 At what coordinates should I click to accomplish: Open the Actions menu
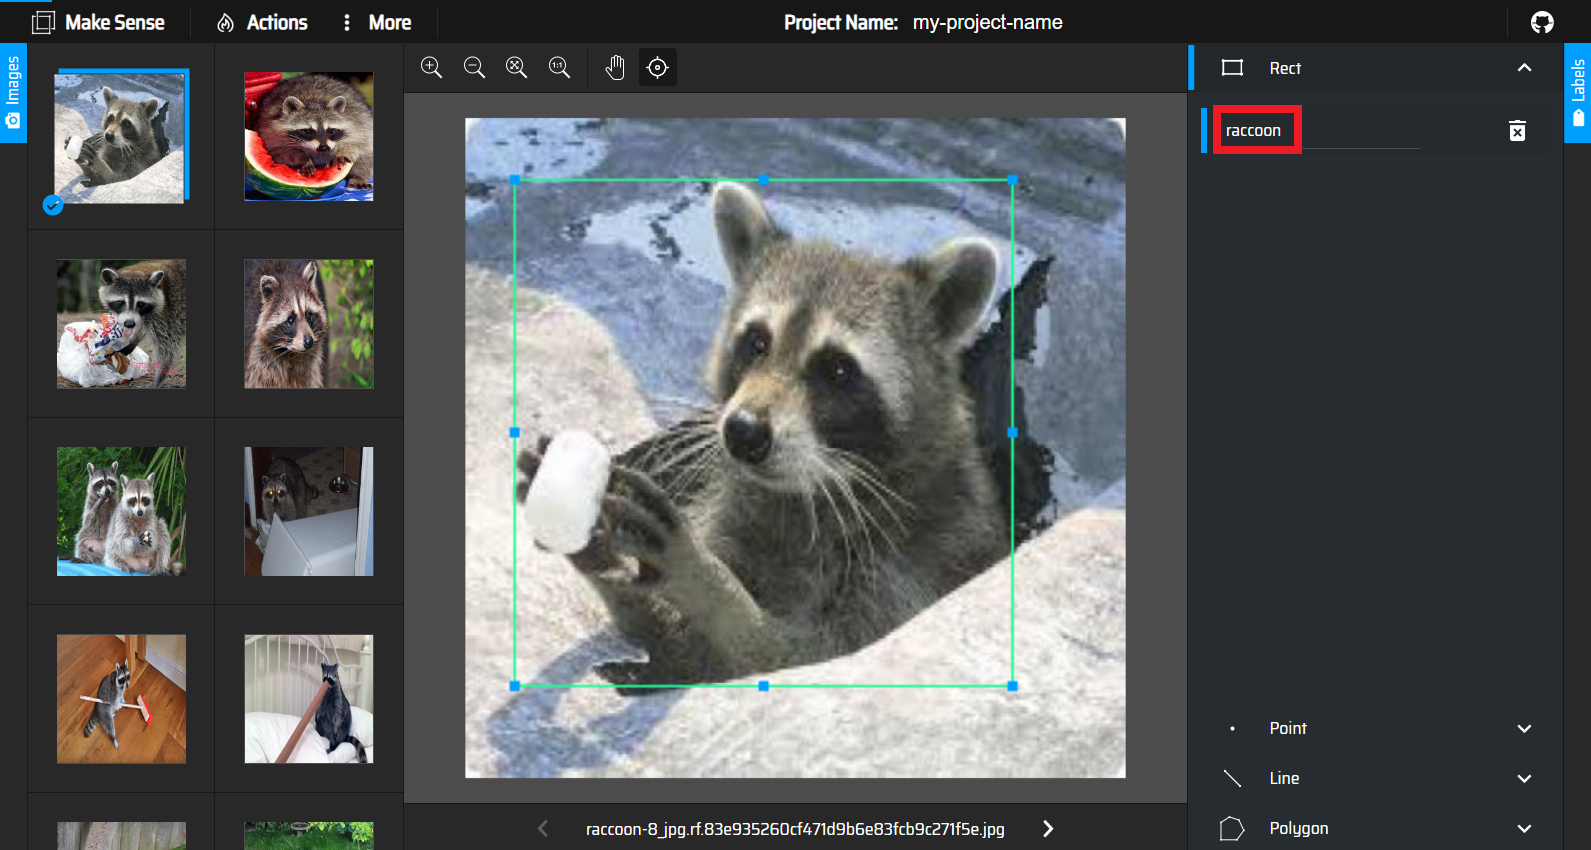coord(262,22)
